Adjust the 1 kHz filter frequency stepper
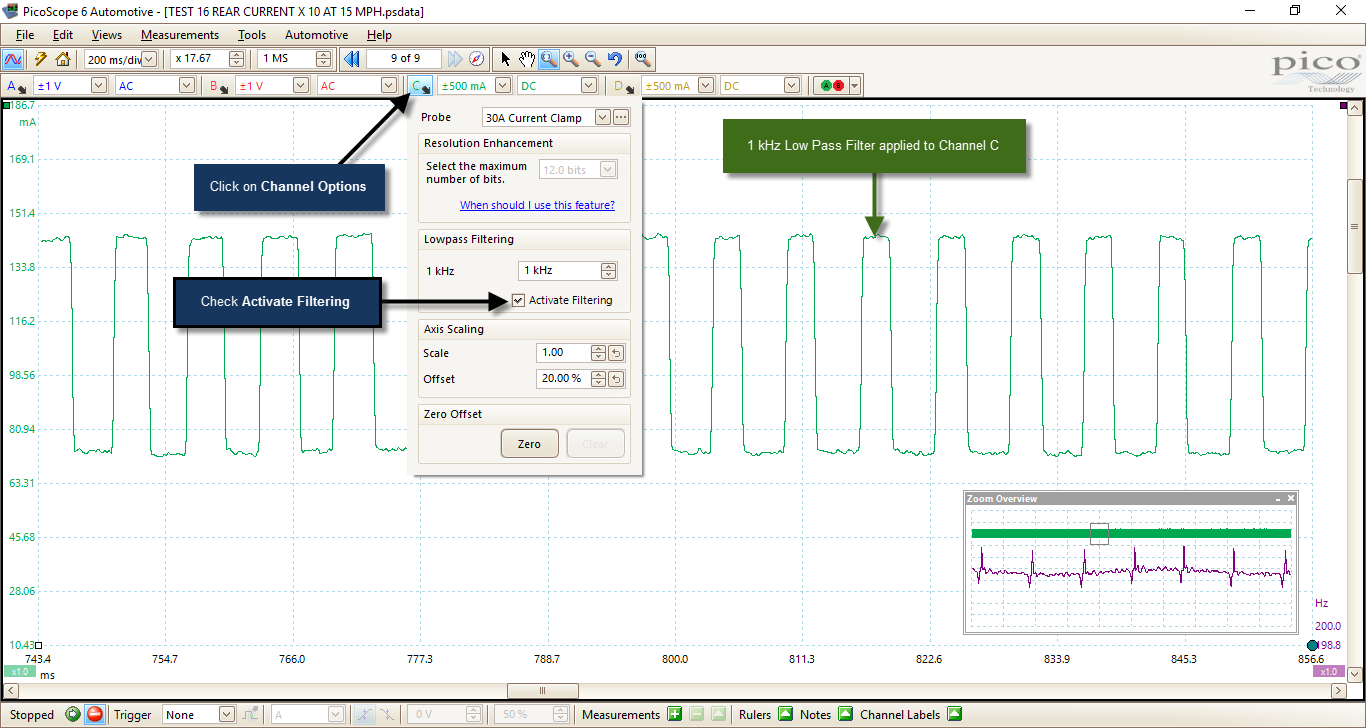The height and width of the screenshot is (728, 1366). click(x=609, y=270)
